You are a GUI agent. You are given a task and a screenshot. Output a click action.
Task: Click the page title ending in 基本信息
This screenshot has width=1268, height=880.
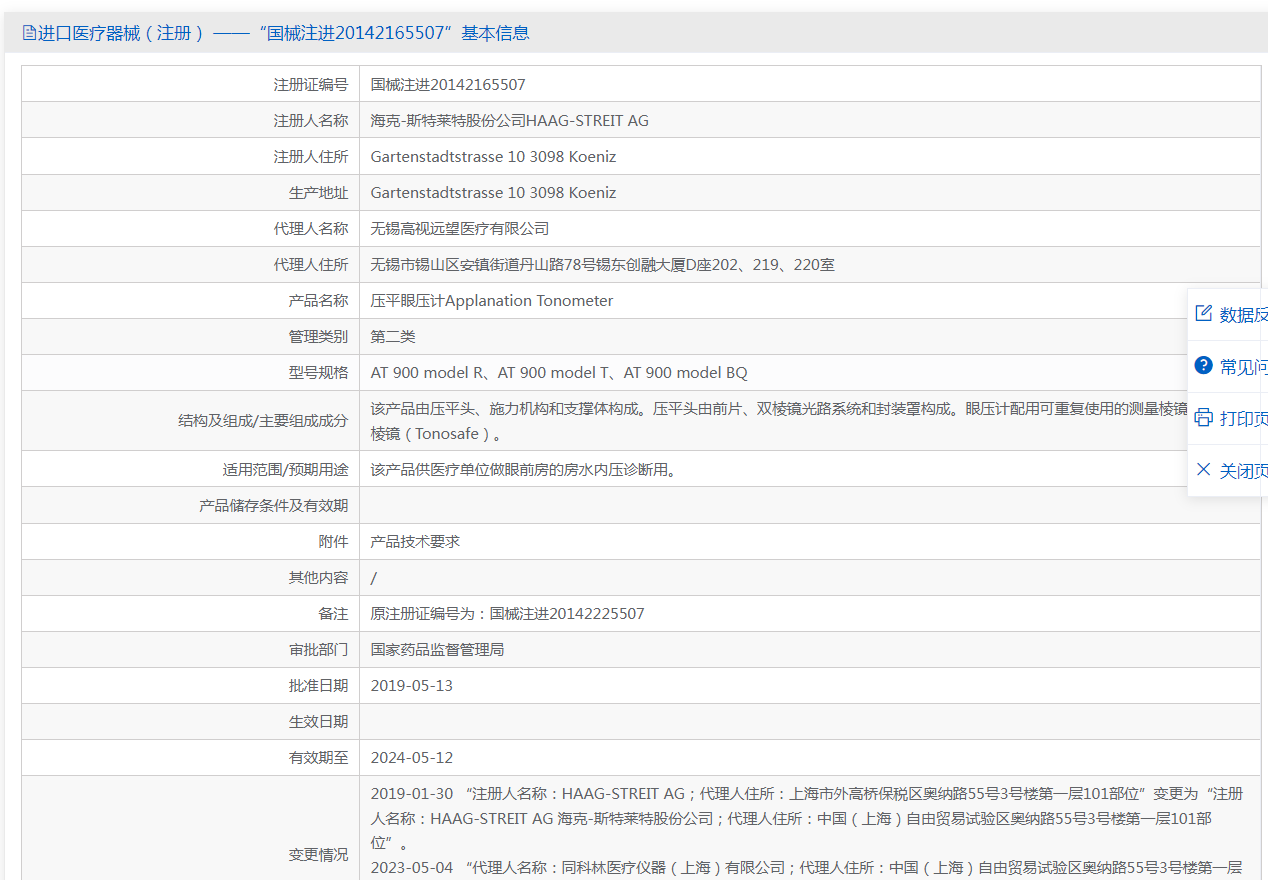(x=284, y=33)
